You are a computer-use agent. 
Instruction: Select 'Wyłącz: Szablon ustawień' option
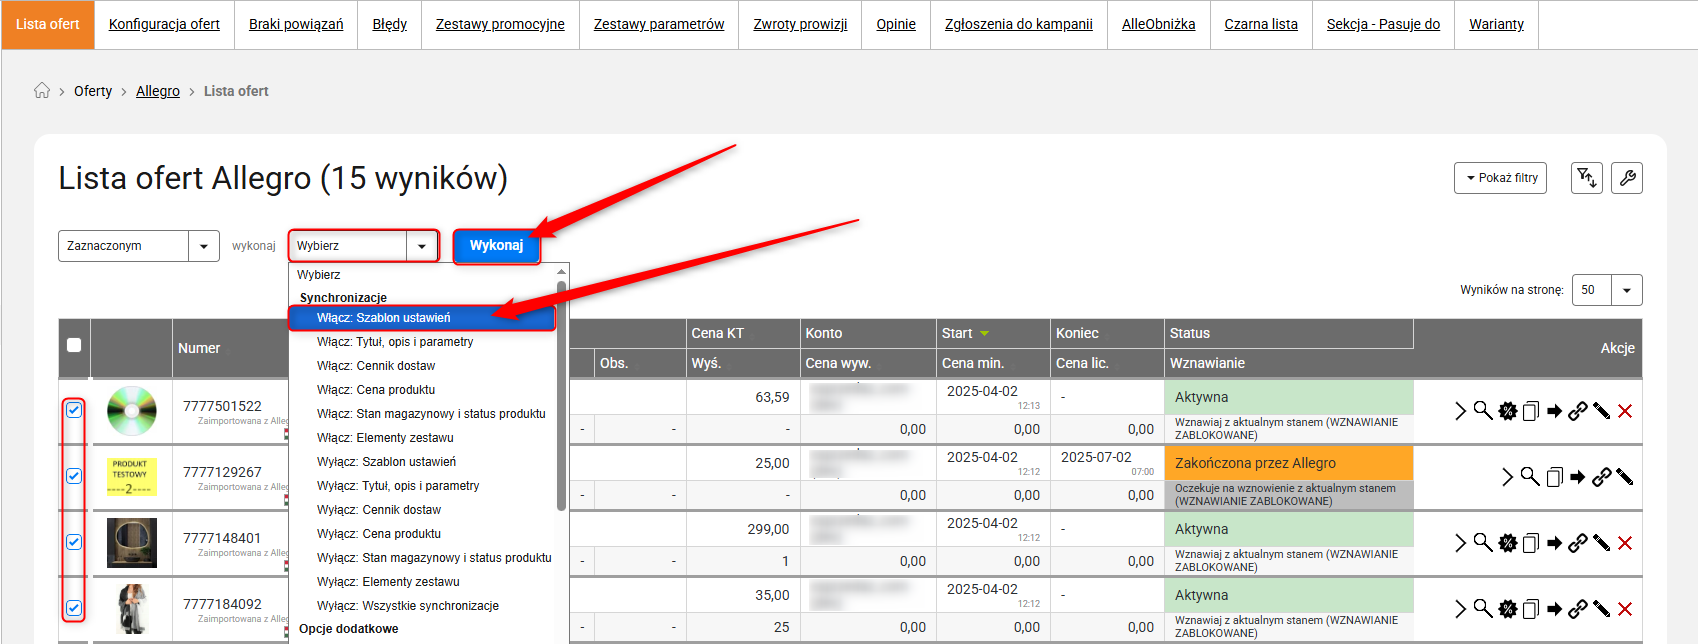pyautogui.click(x=422, y=462)
